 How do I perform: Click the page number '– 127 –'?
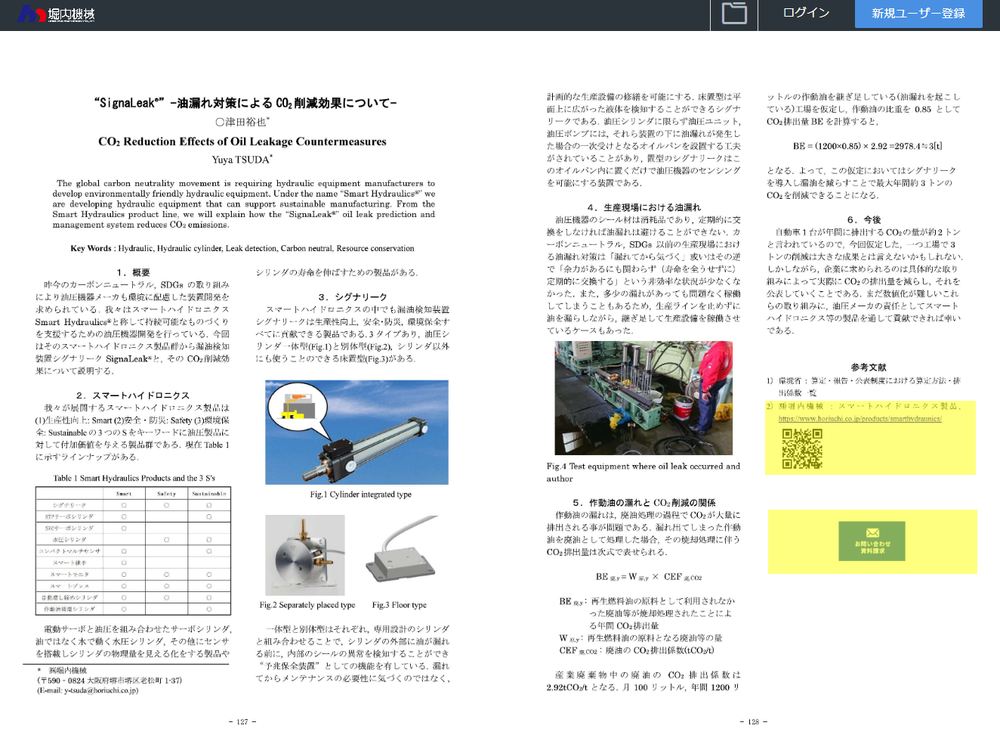tap(242, 722)
